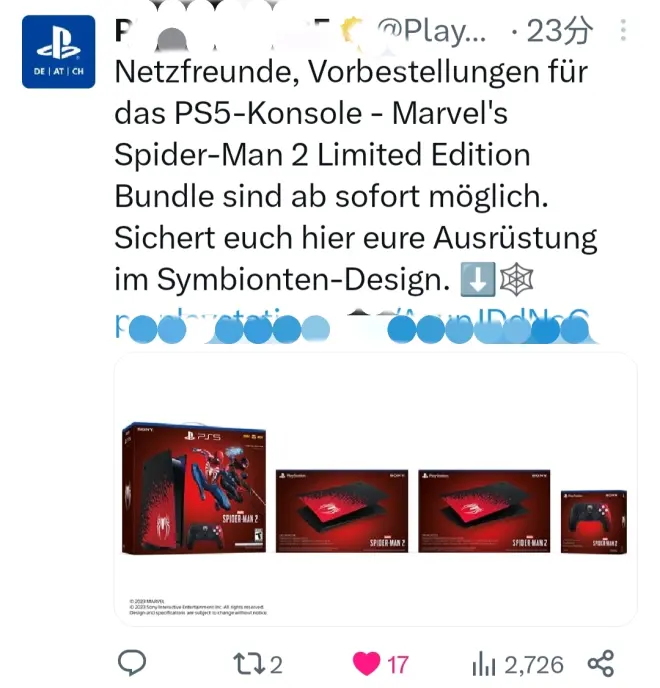Click the @Play... account handle

(x=432, y=31)
